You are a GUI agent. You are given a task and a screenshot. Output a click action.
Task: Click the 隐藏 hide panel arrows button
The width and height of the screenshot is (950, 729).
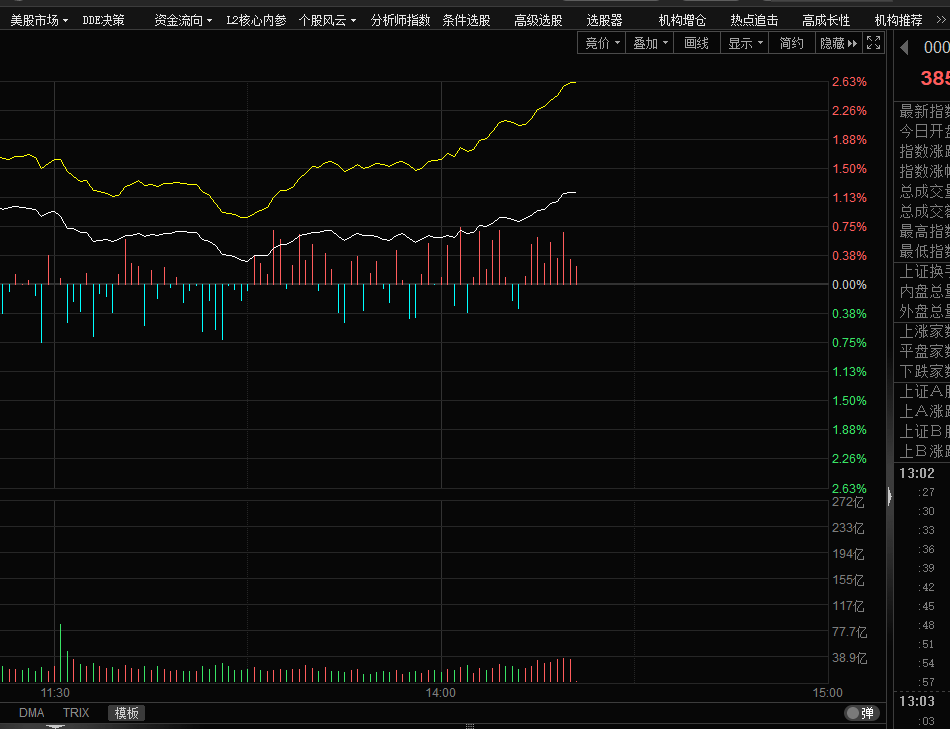(x=838, y=43)
